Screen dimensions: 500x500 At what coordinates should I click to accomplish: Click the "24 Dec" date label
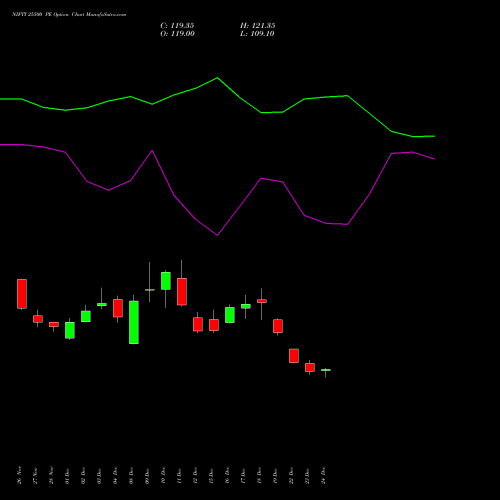coord(323,475)
